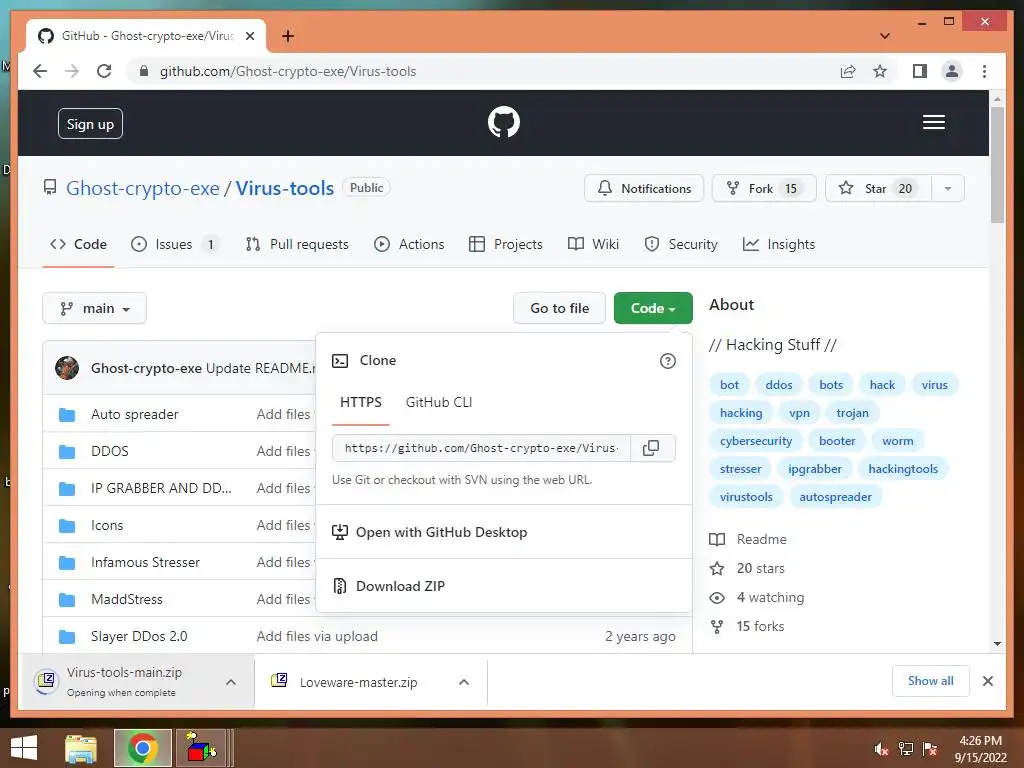Open the Chrome profile avatar
The height and width of the screenshot is (768, 1024).
tap(952, 71)
